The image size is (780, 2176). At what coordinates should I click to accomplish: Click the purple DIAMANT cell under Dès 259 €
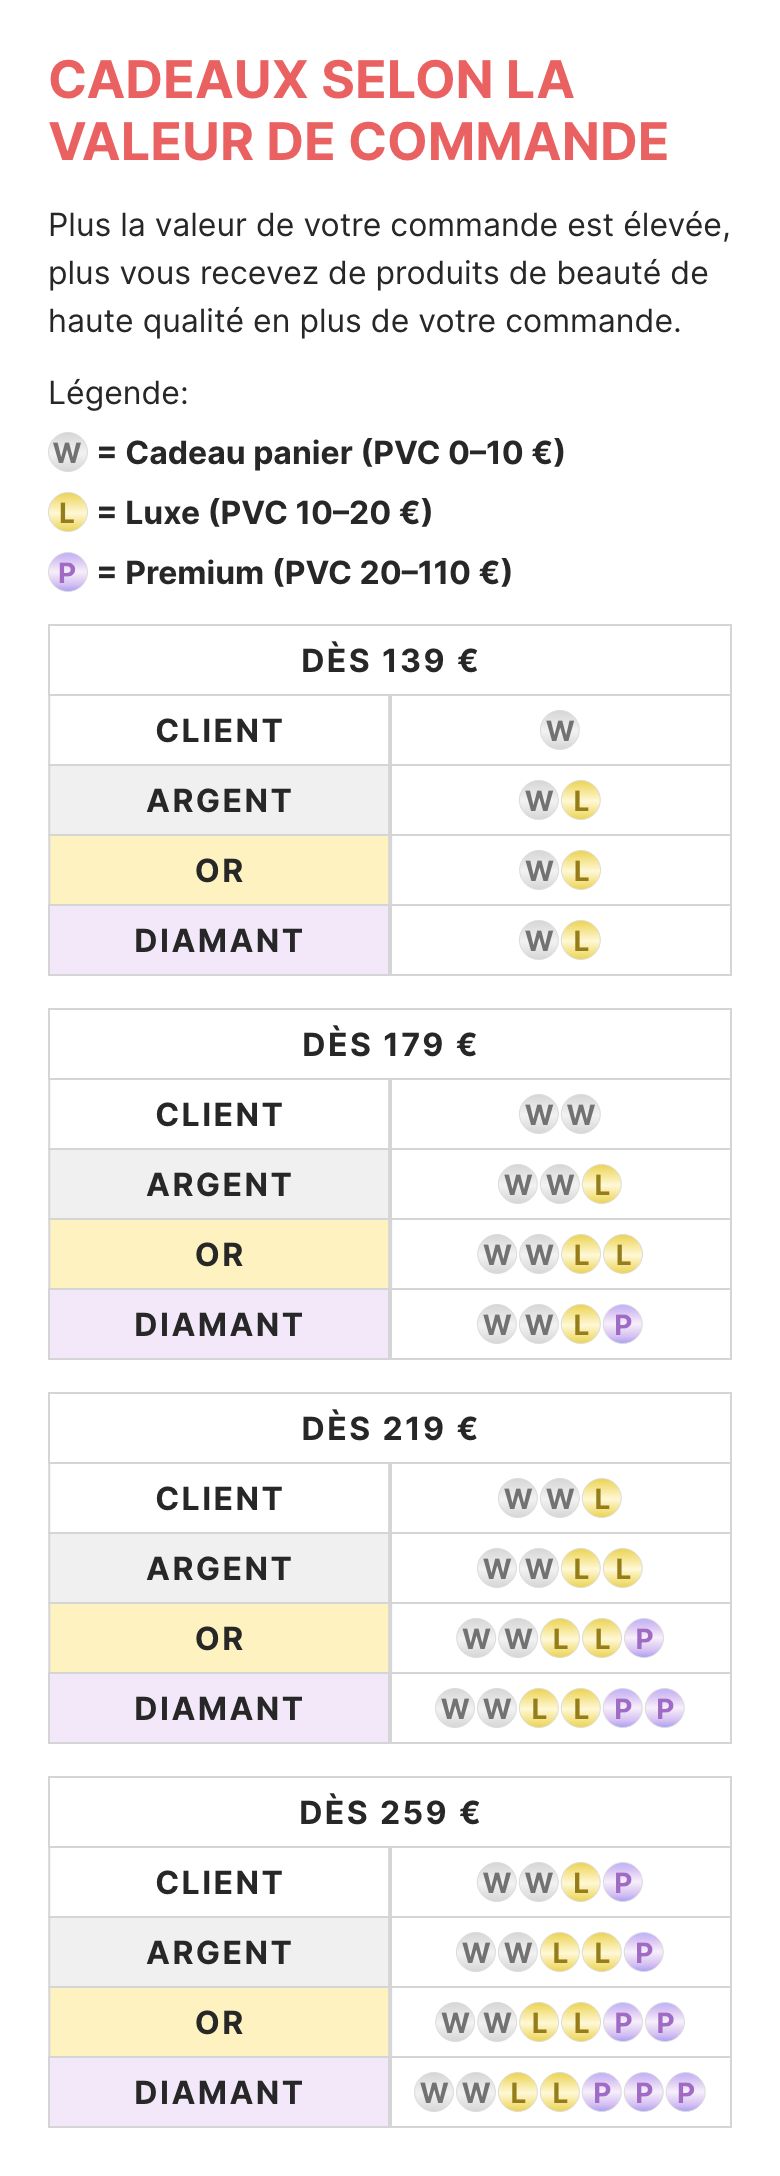point(219,2093)
